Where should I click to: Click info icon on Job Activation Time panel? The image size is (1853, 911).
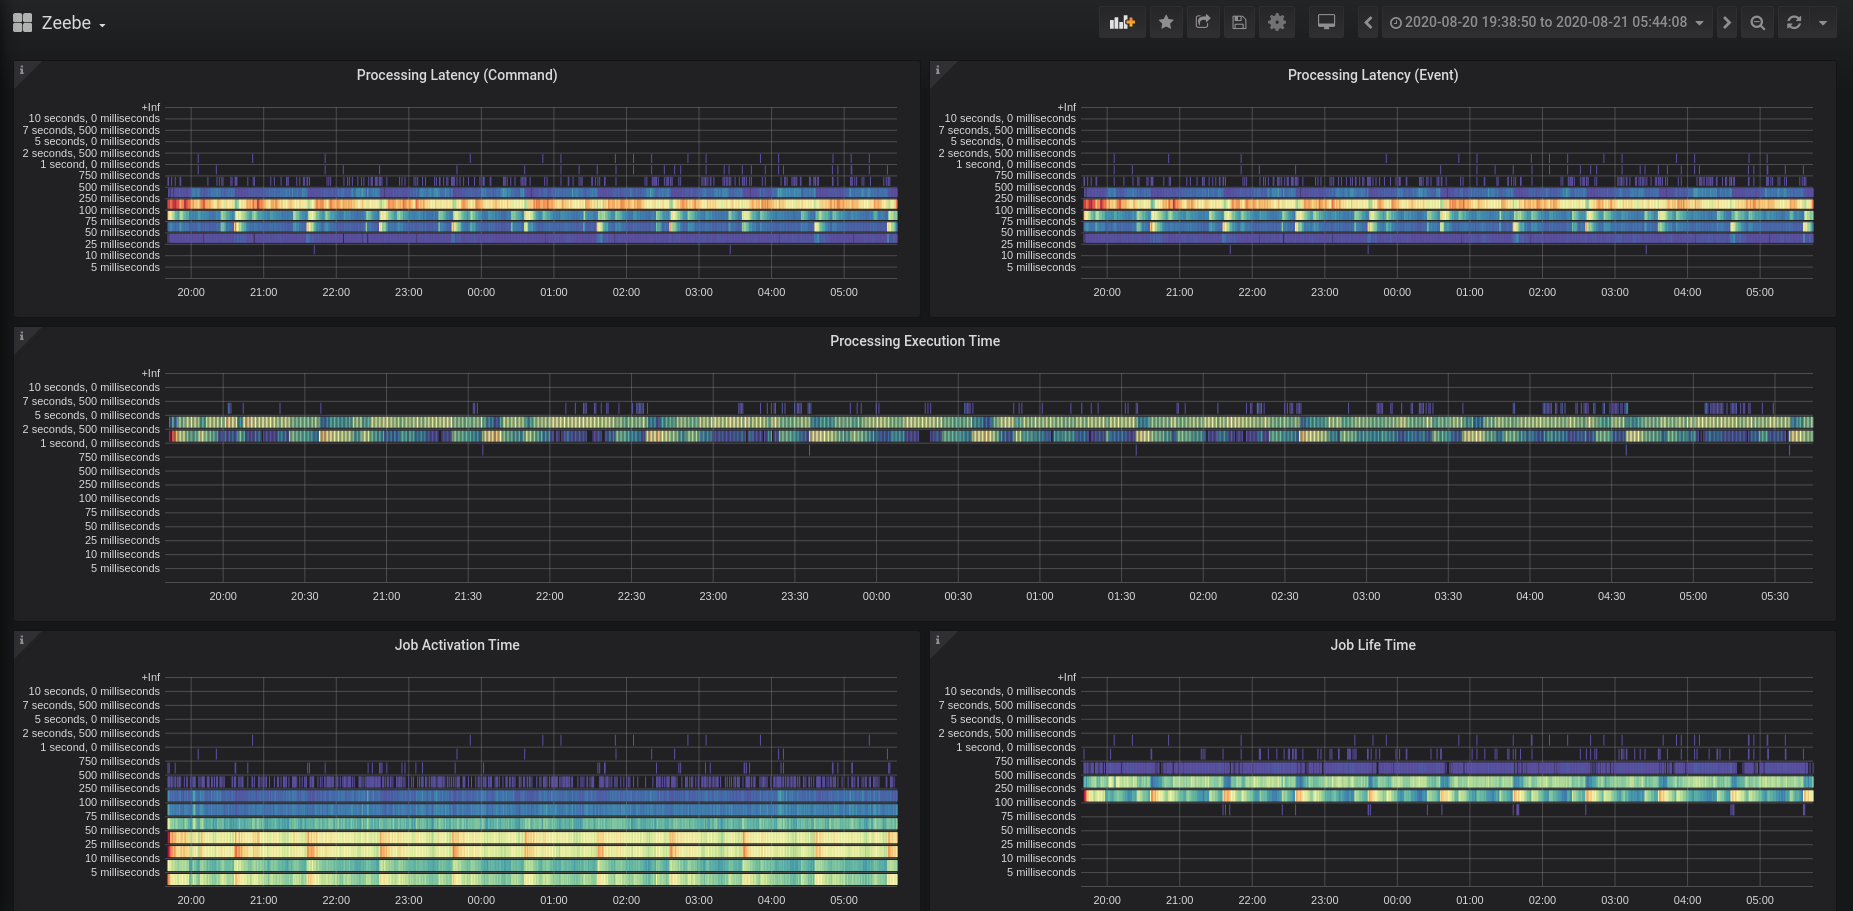click(22, 640)
